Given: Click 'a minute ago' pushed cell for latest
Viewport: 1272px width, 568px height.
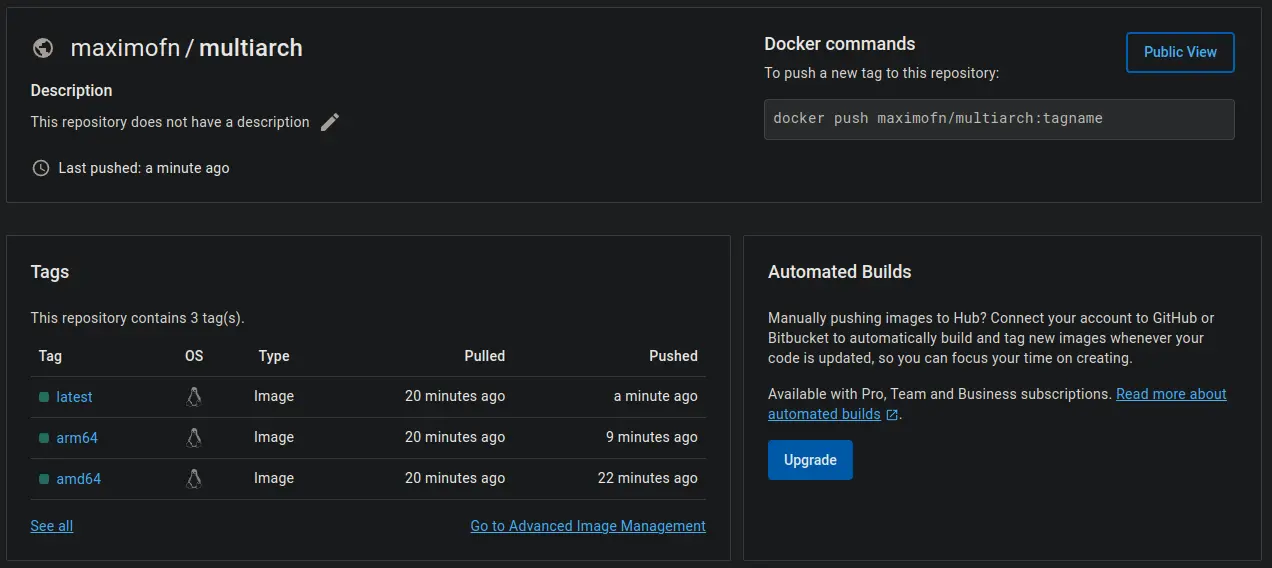Looking at the screenshot, I should click(x=656, y=397).
